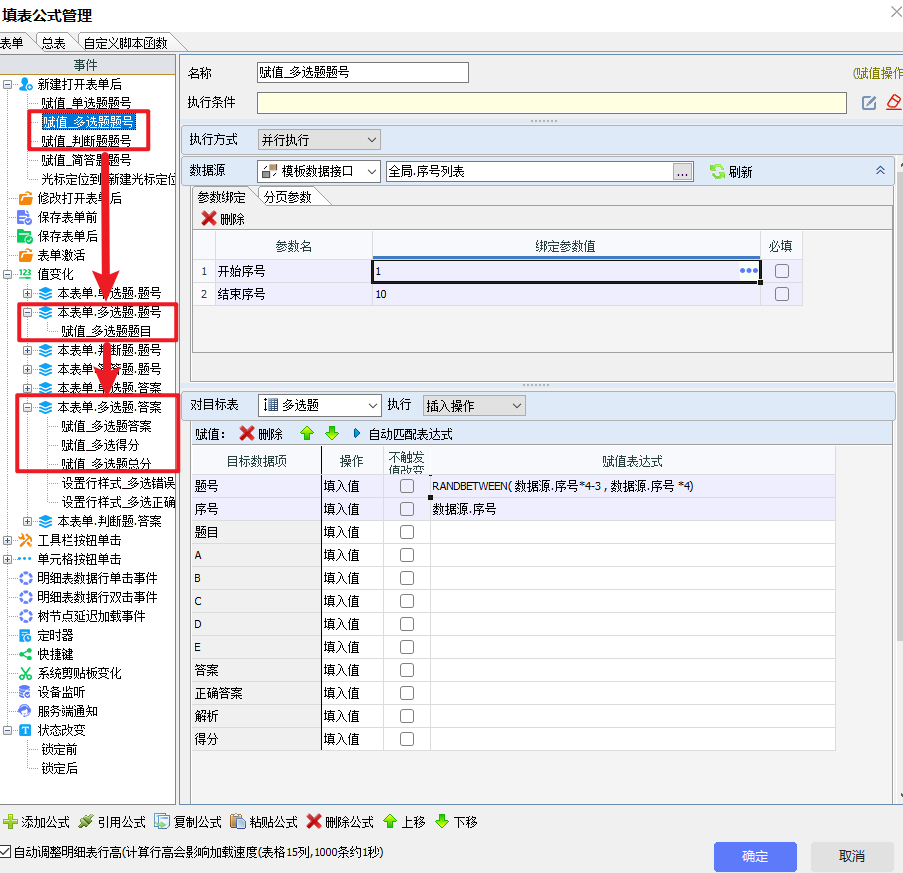
Task: Switch to the 总表 tab
Action: [54, 43]
